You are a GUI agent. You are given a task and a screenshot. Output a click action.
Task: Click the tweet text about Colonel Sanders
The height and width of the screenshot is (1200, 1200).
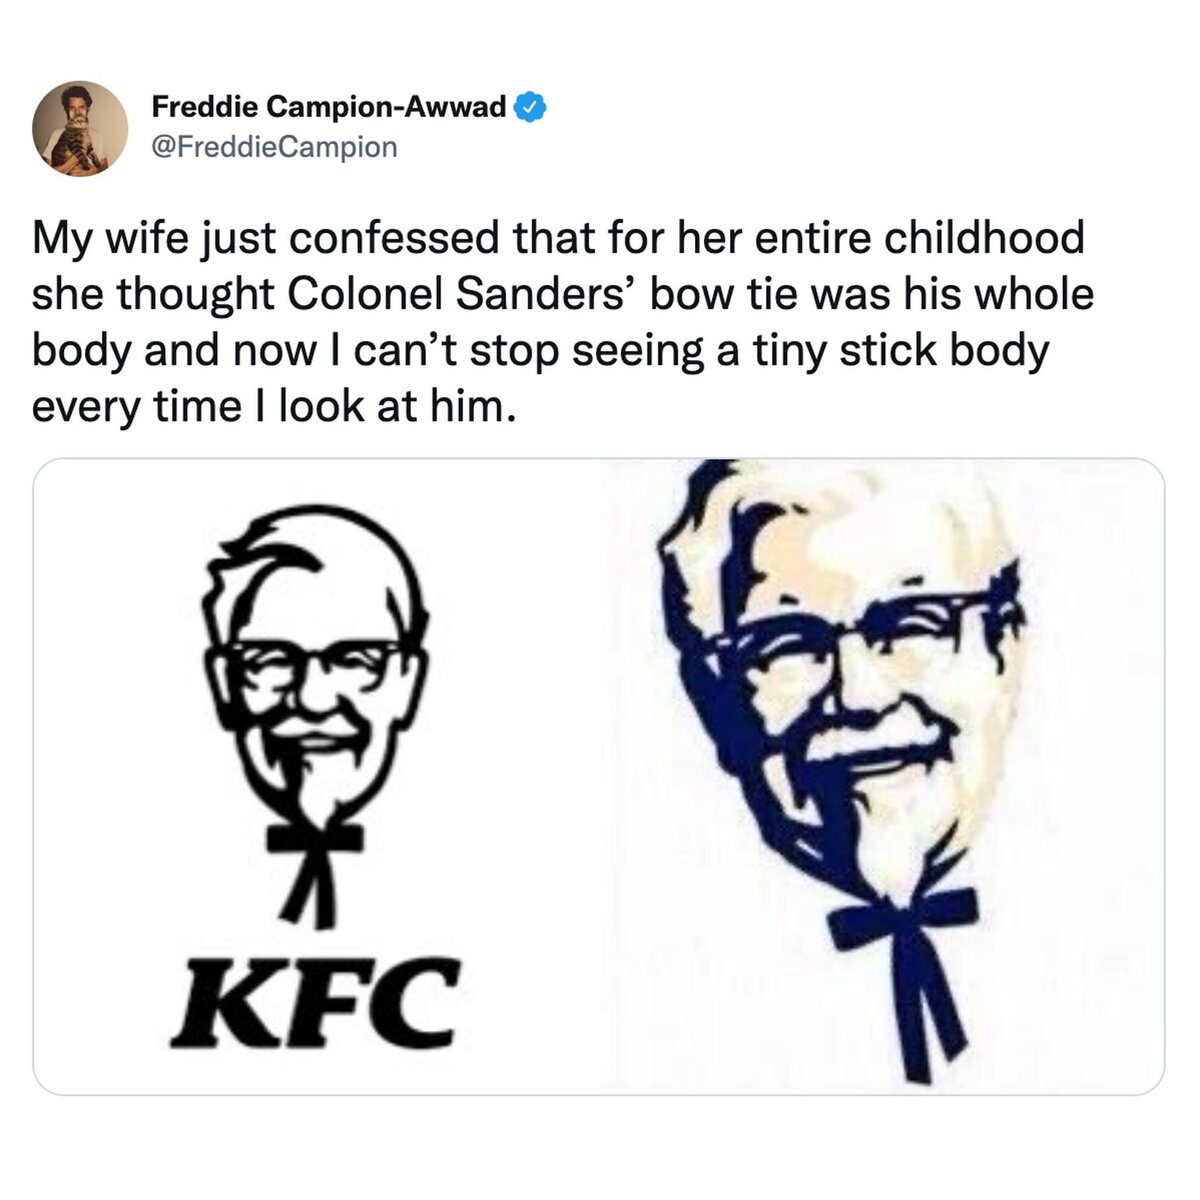point(560,322)
